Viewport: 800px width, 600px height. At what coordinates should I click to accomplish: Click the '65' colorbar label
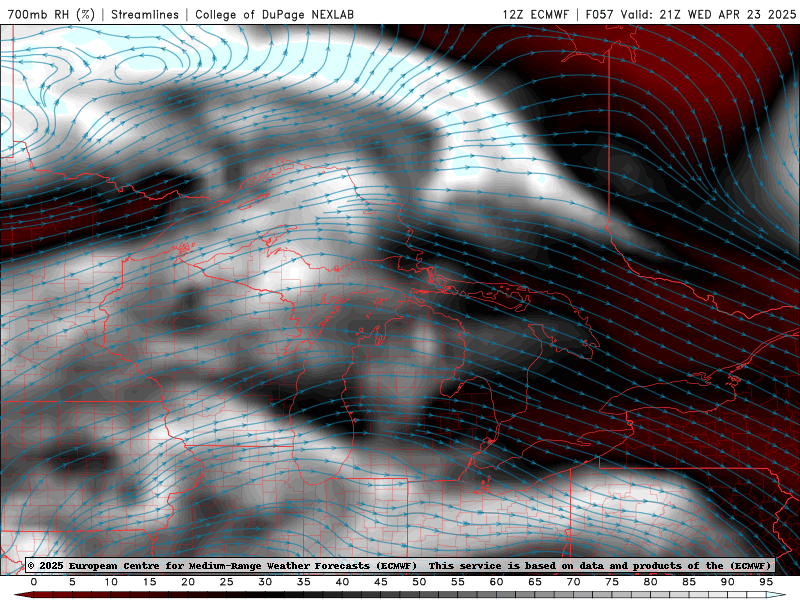[535, 582]
